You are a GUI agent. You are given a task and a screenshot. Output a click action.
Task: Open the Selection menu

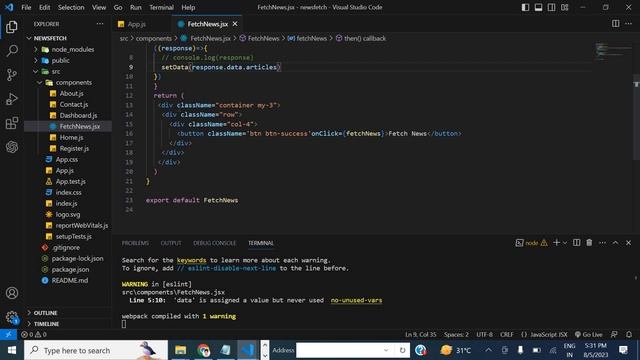71,7
